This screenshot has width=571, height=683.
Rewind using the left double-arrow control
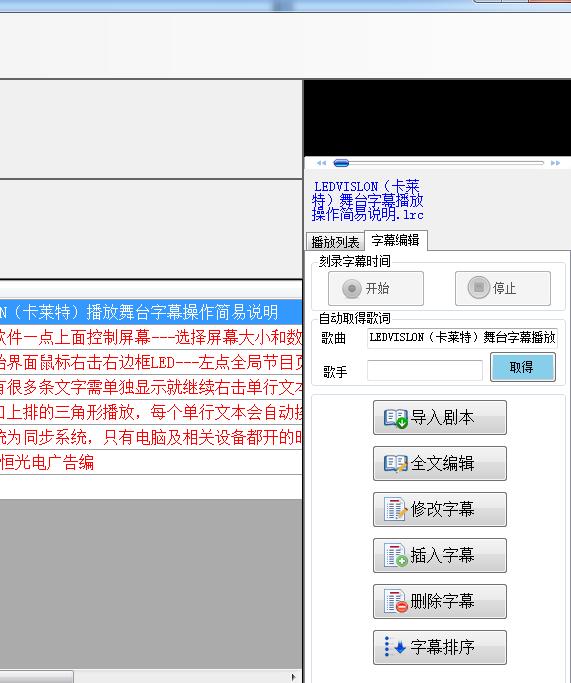321,163
